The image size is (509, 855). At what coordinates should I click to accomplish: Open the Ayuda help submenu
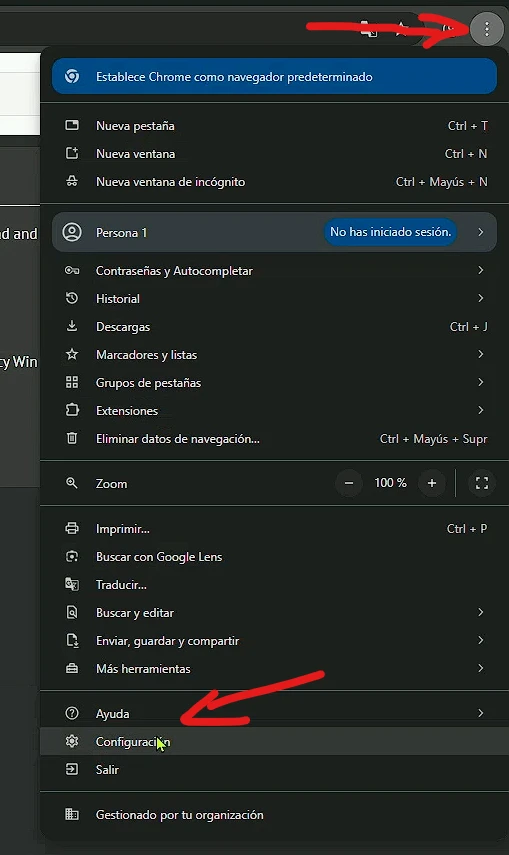tap(274, 713)
